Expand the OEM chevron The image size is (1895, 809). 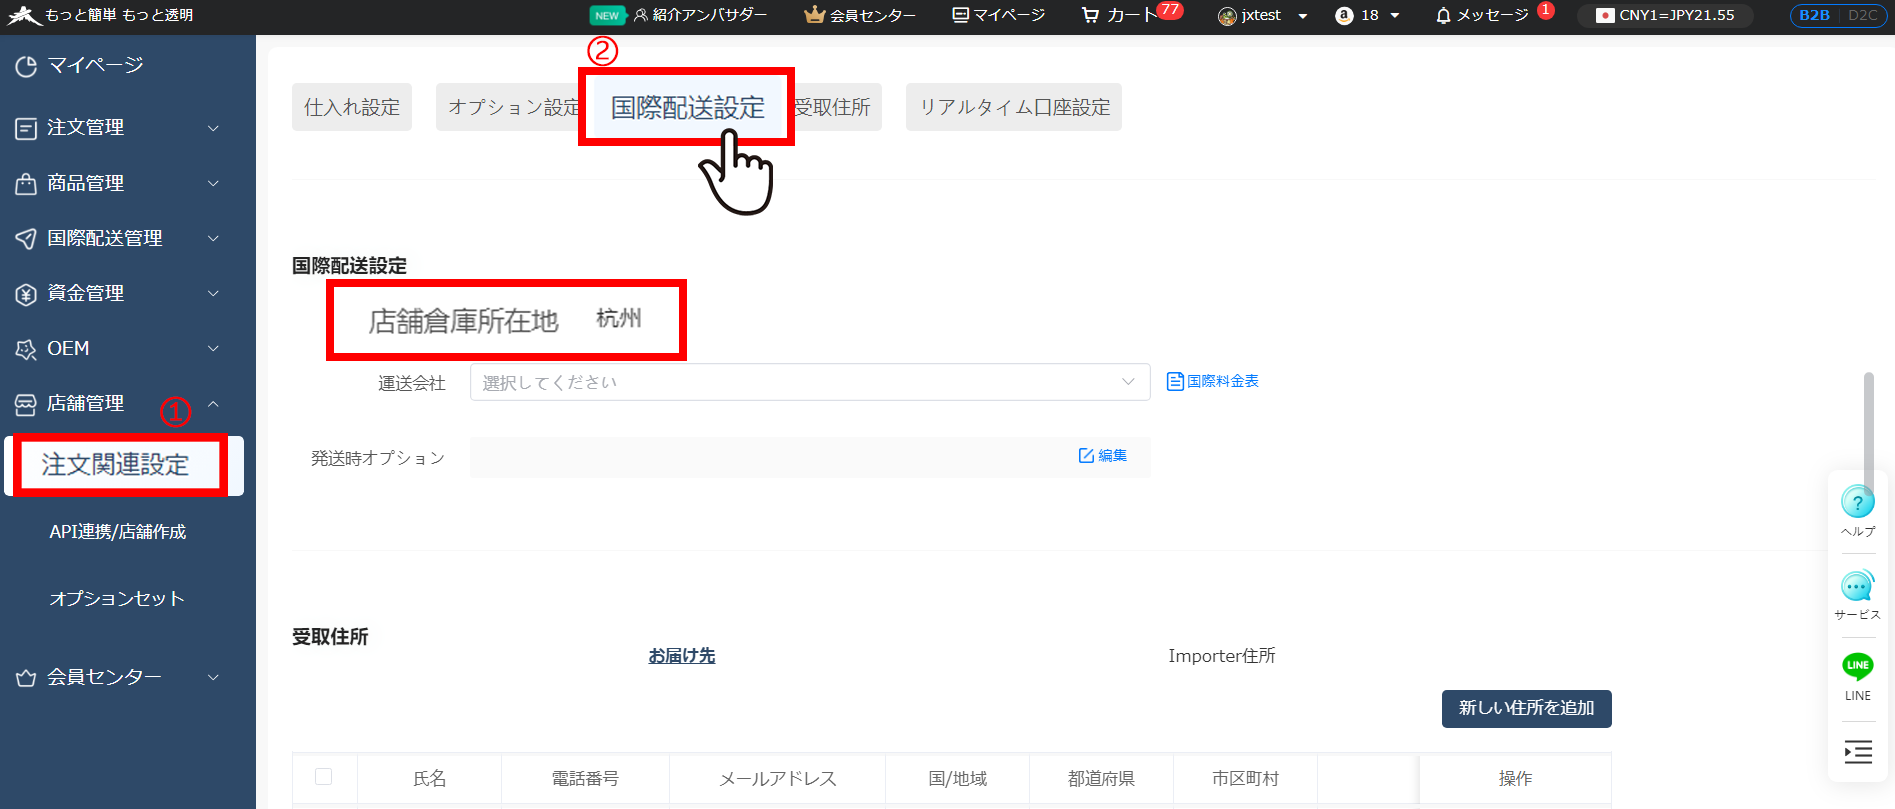click(x=213, y=348)
